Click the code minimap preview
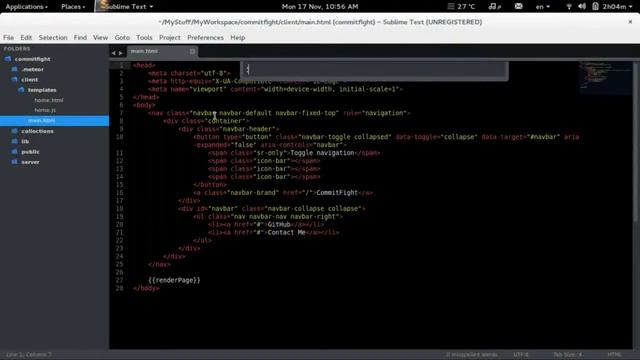640x360 pixels. [605, 78]
